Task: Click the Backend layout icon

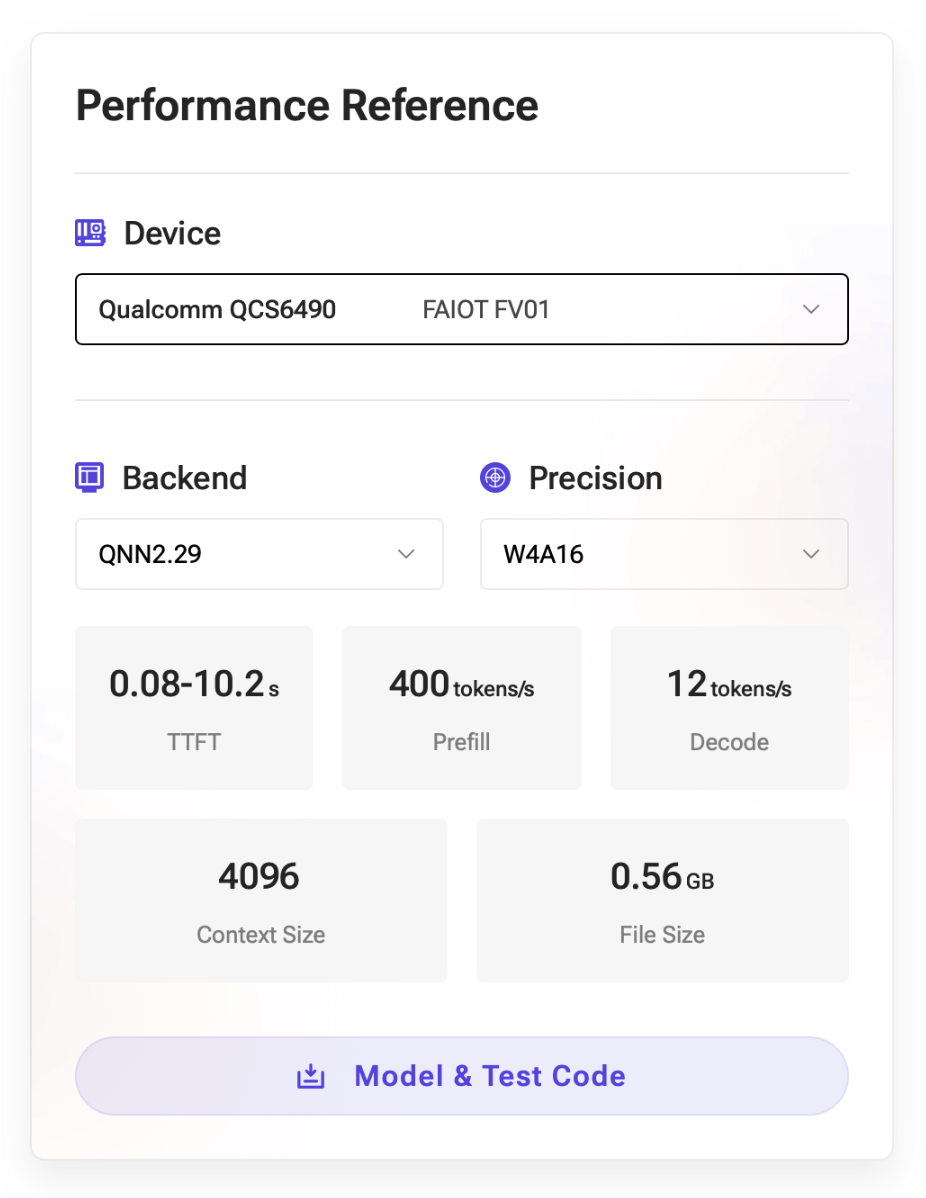Action: tap(90, 477)
